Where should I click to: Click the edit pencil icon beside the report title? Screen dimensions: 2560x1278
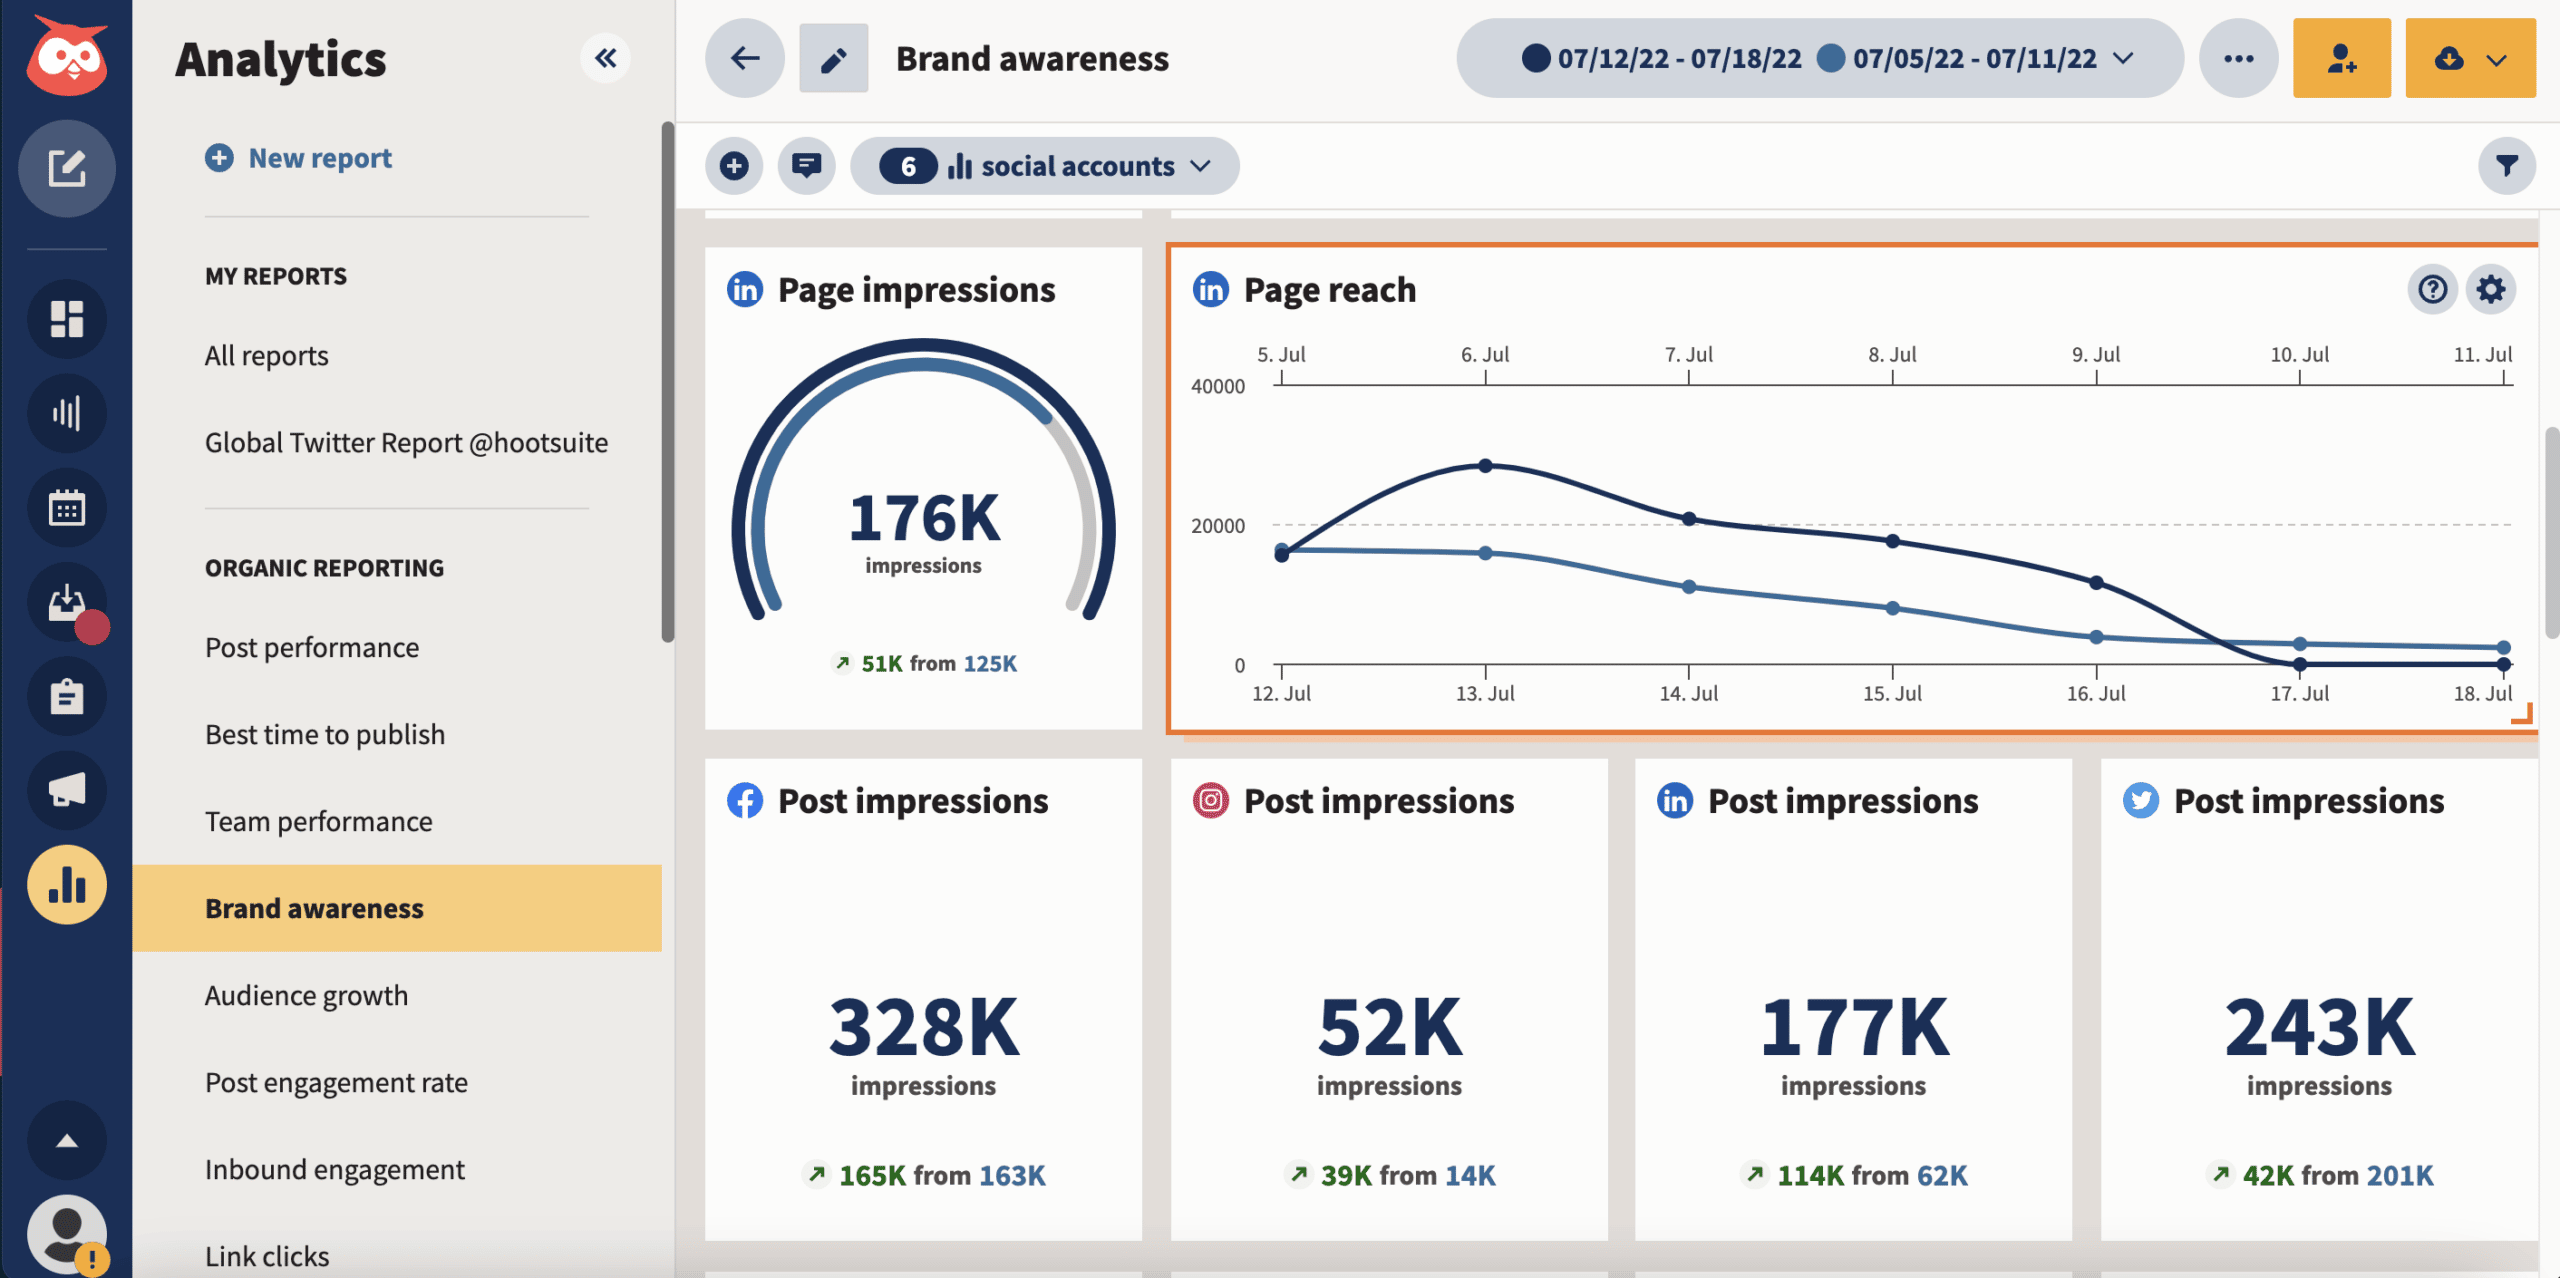coord(833,59)
